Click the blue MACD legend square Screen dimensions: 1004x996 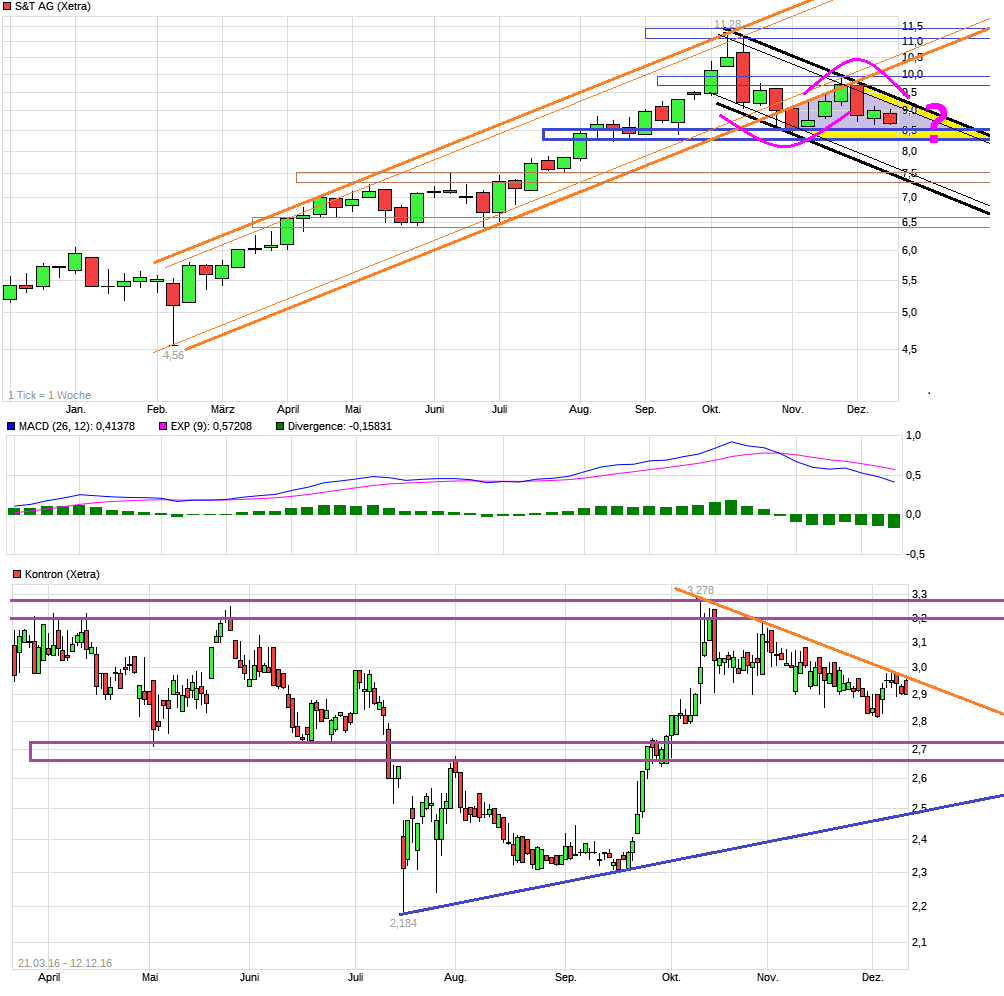tap(10, 426)
